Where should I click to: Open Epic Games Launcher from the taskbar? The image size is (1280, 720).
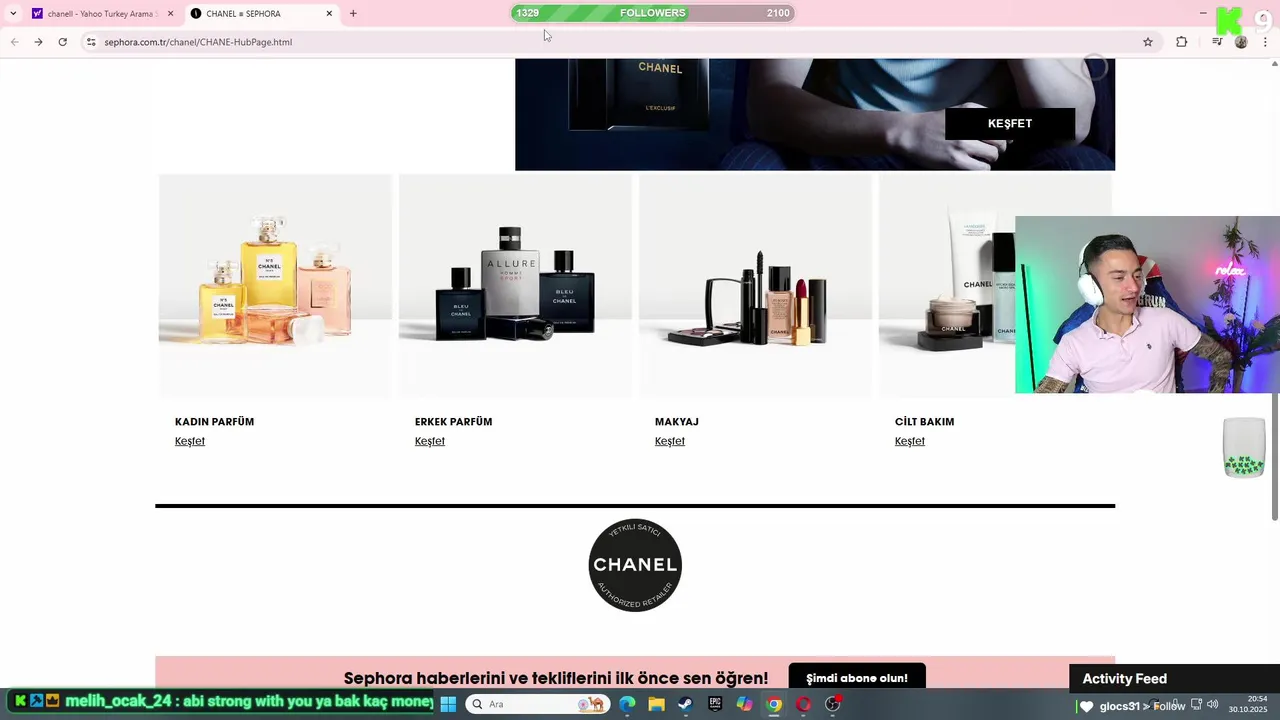pyautogui.click(x=715, y=704)
